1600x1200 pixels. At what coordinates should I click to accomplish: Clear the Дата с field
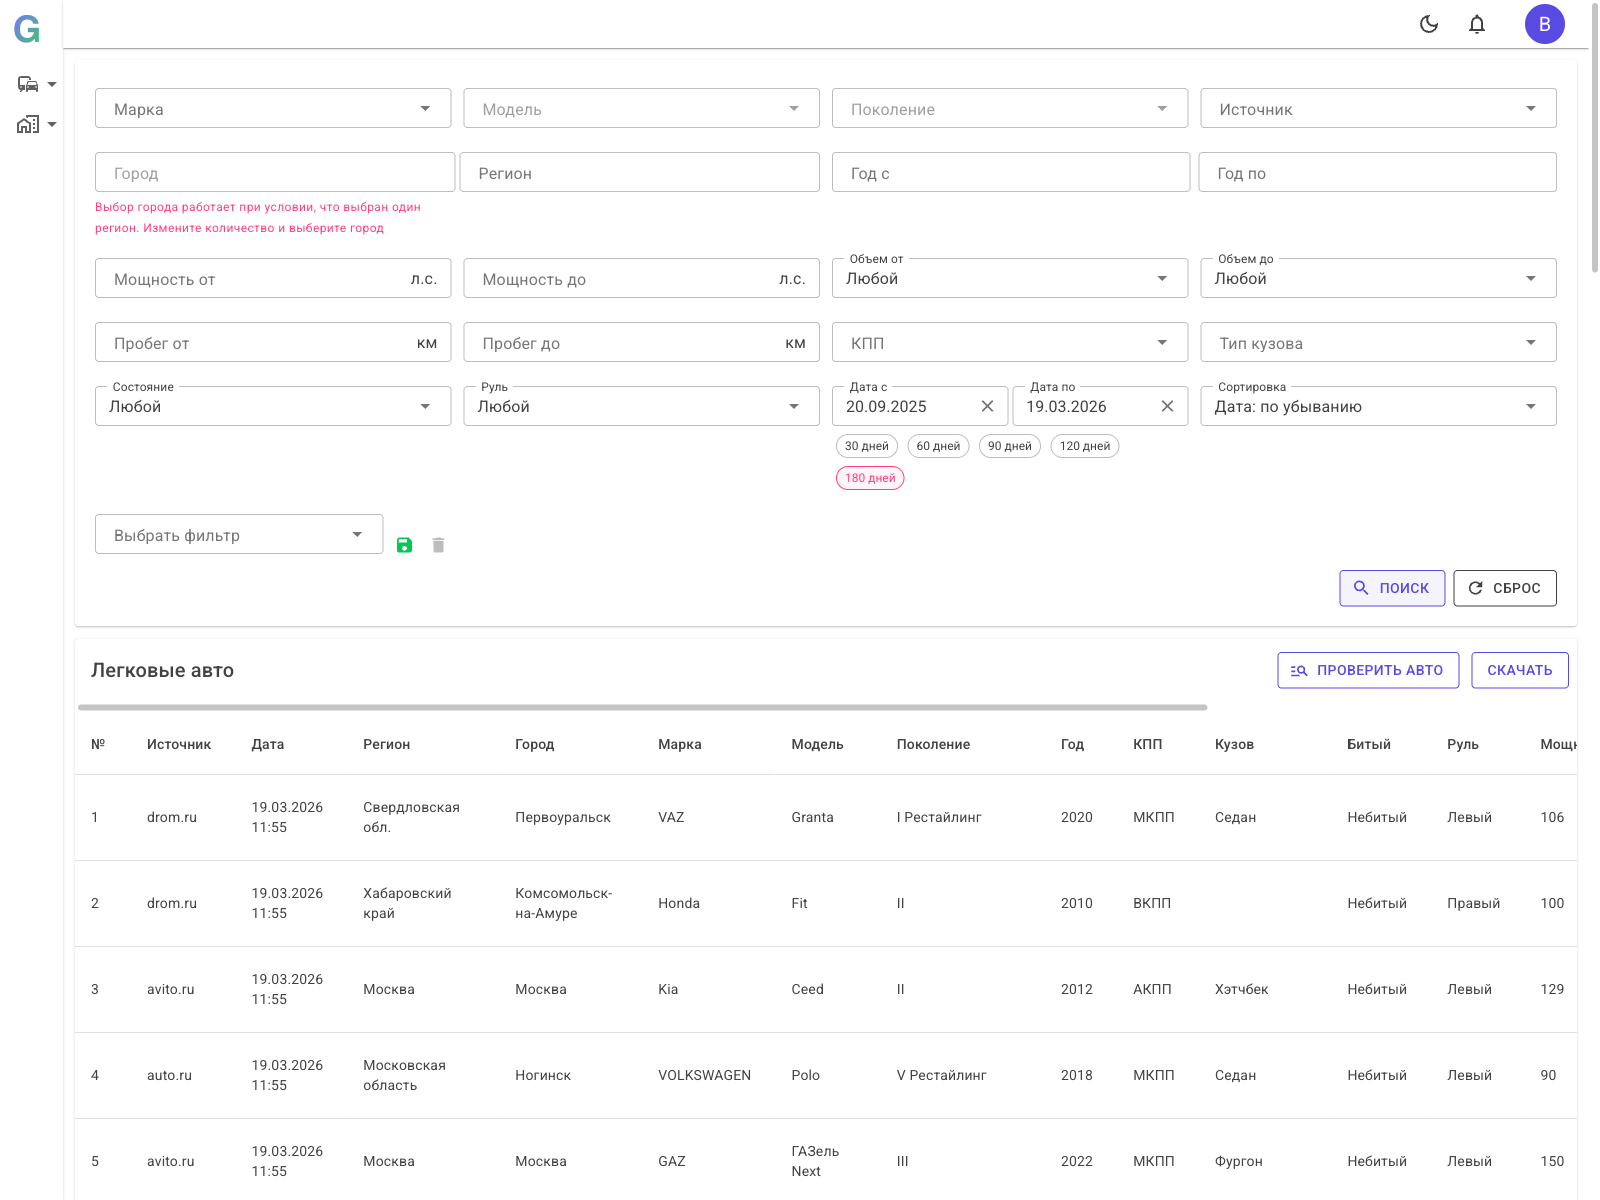tap(987, 406)
